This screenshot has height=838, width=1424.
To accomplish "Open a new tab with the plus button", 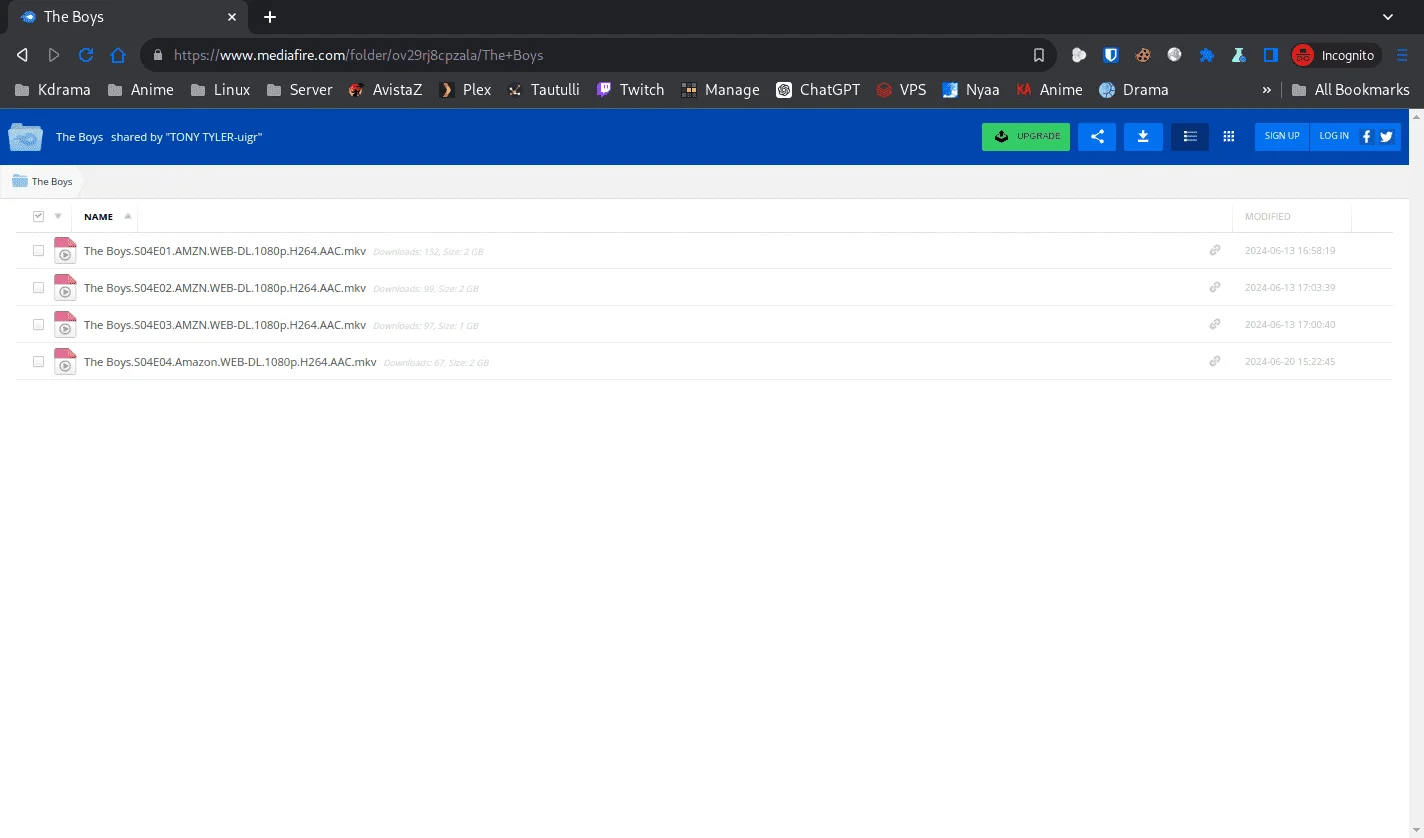I will (270, 17).
